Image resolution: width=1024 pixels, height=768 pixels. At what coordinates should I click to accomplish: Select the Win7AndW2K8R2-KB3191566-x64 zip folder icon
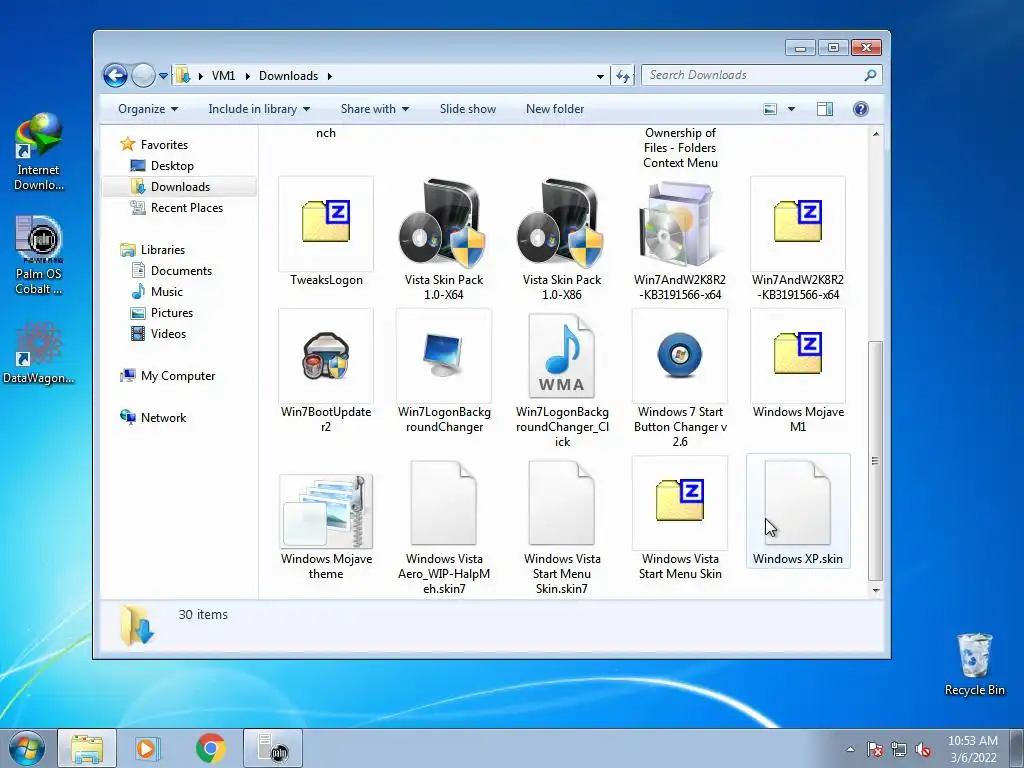click(x=797, y=223)
